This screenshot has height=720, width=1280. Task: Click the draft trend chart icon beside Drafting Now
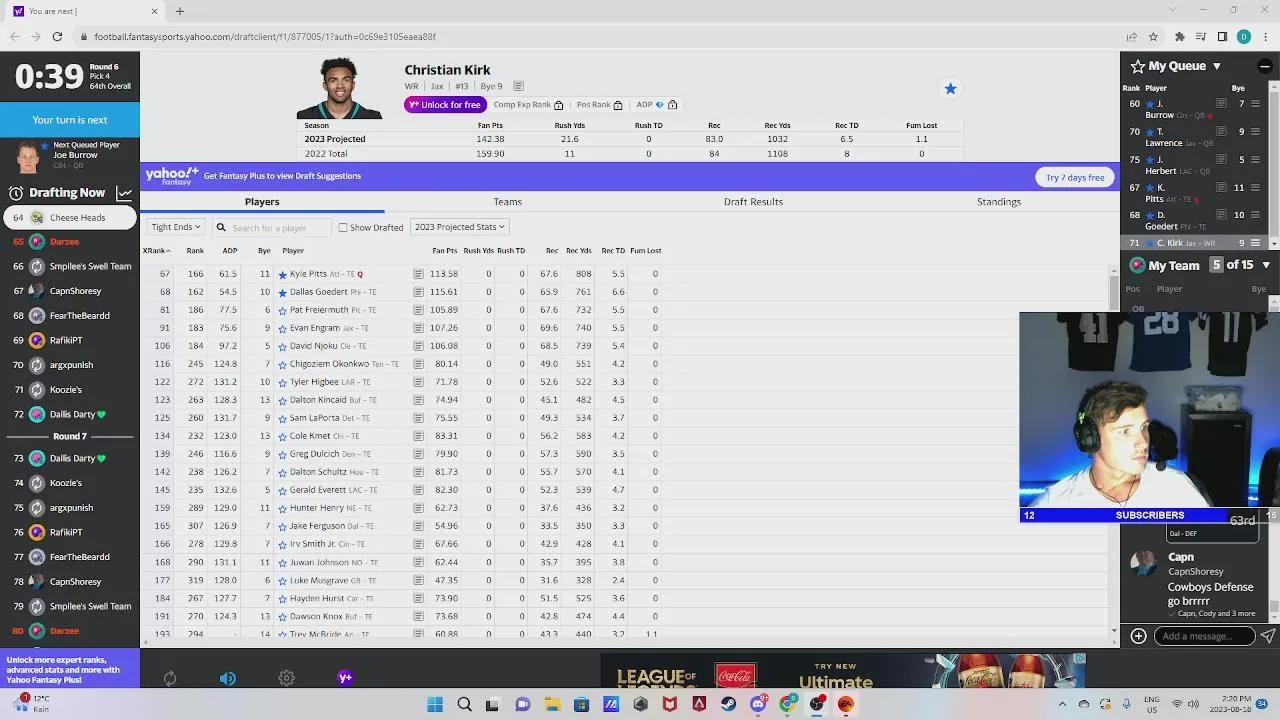(x=124, y=193)
